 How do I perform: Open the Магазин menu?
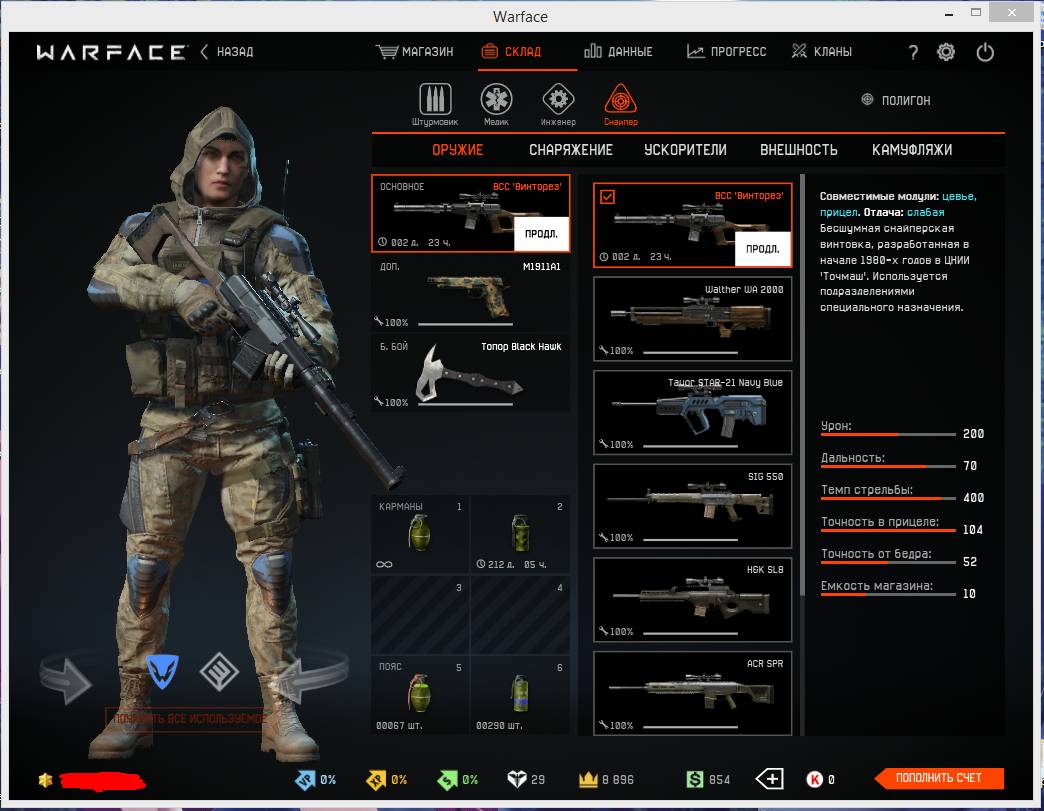pyautogui.click(x=415, y=52)
